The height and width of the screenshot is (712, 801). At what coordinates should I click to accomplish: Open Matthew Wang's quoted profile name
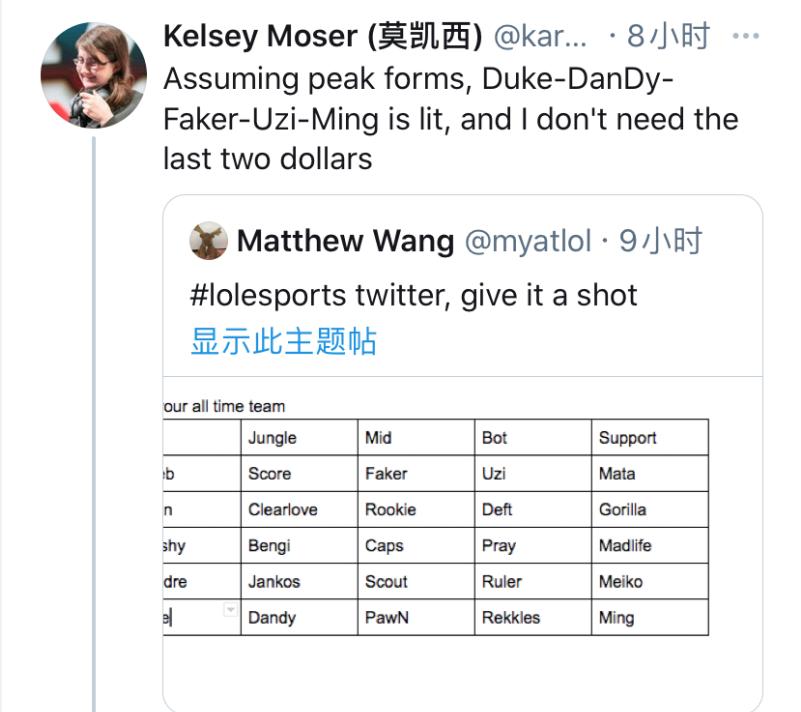coord(346,241)
